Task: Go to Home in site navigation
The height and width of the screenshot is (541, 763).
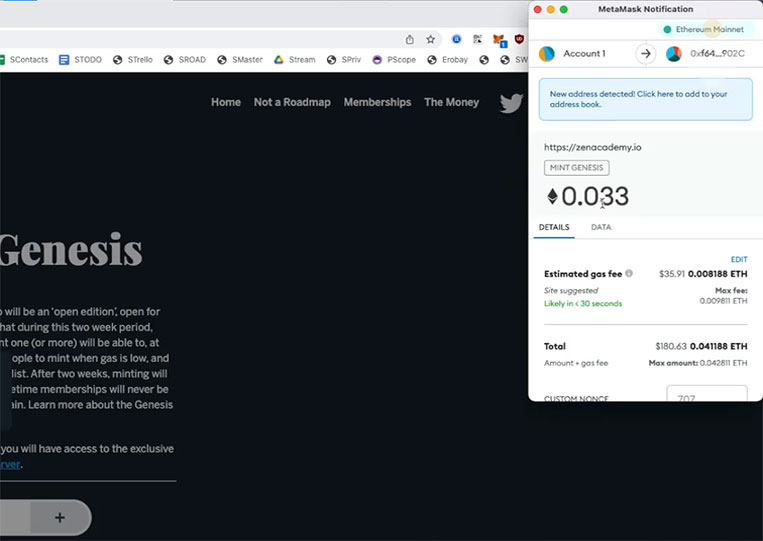Action: coord(226,102)
